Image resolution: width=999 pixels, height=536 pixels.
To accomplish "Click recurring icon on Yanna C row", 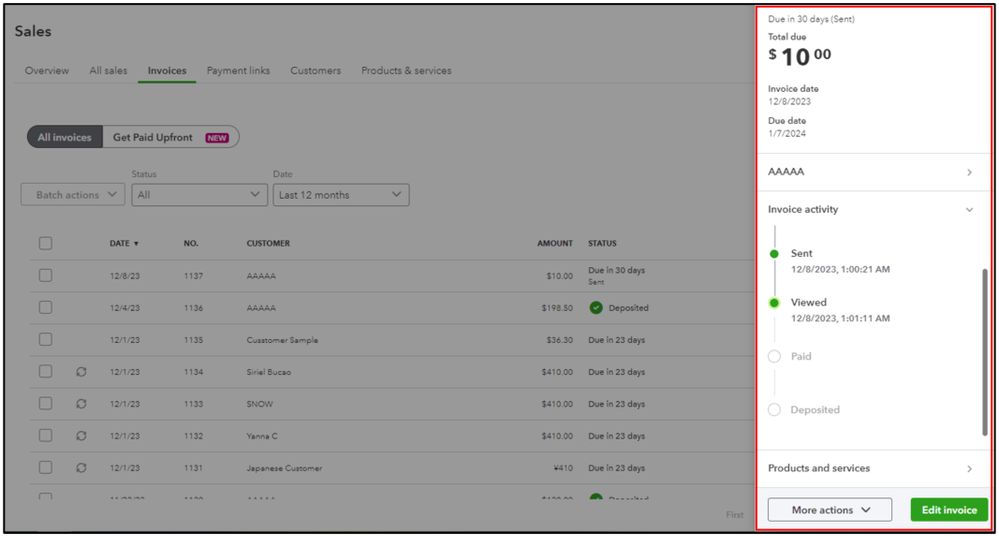I will point(81,436).
